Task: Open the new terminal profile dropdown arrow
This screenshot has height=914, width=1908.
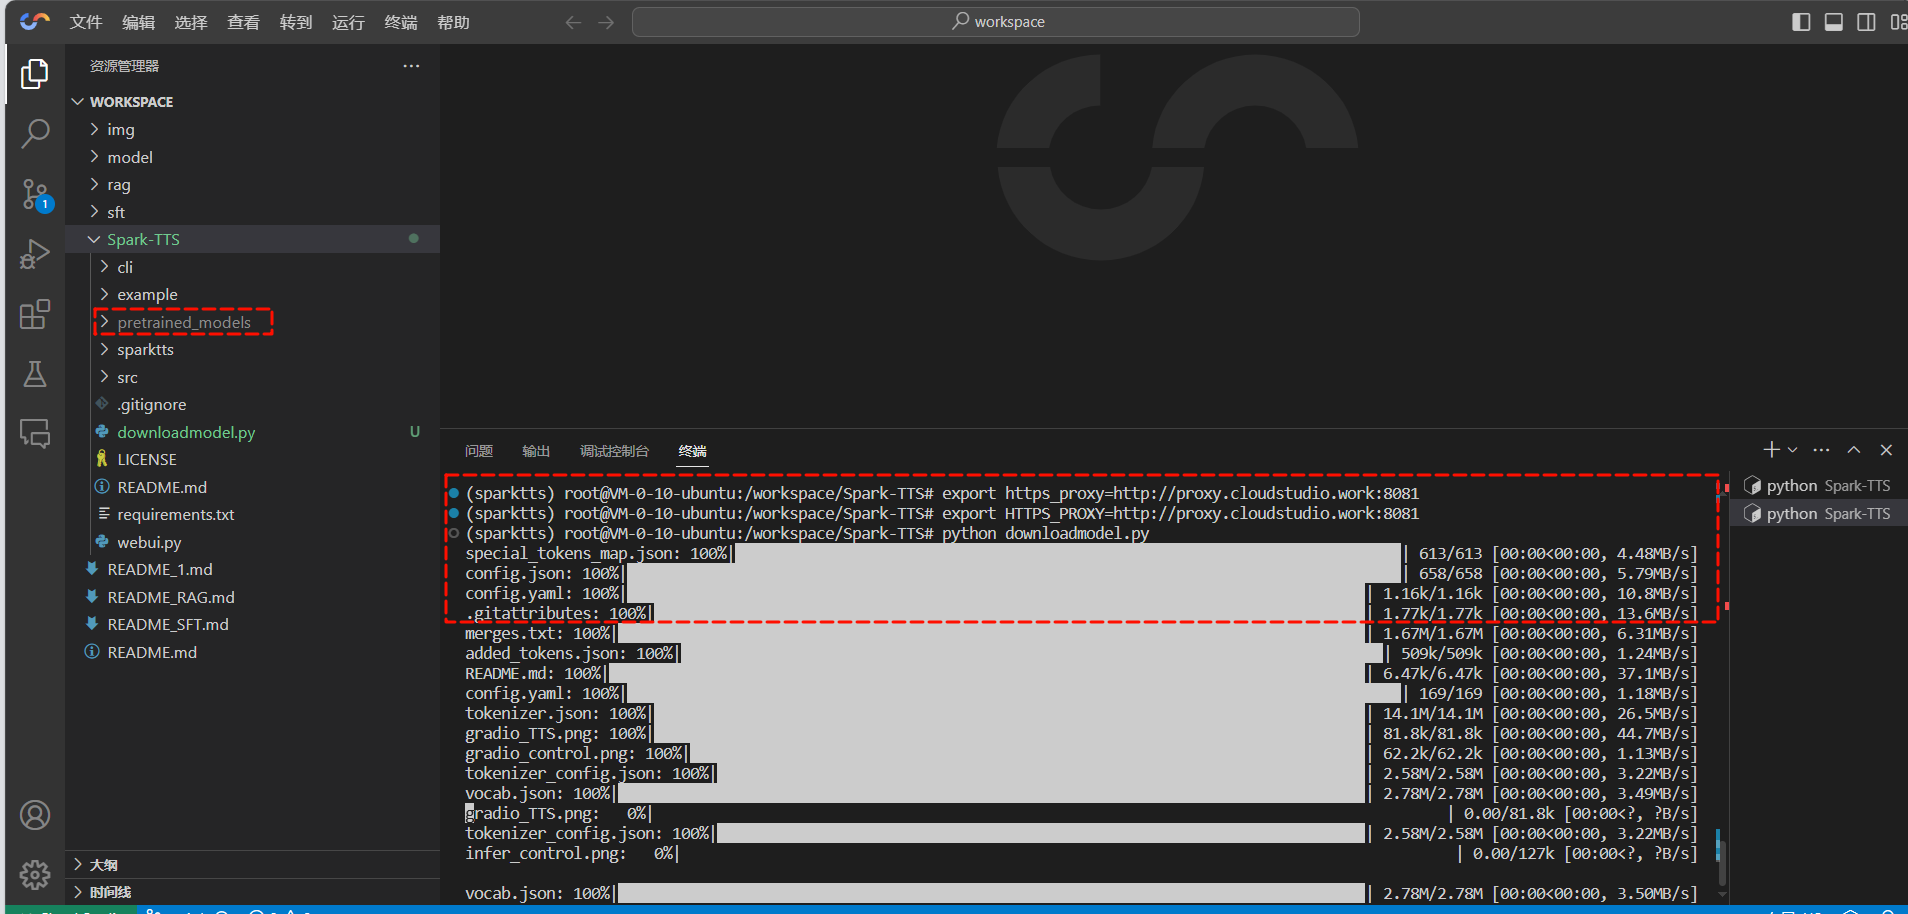Action: 1792,450
